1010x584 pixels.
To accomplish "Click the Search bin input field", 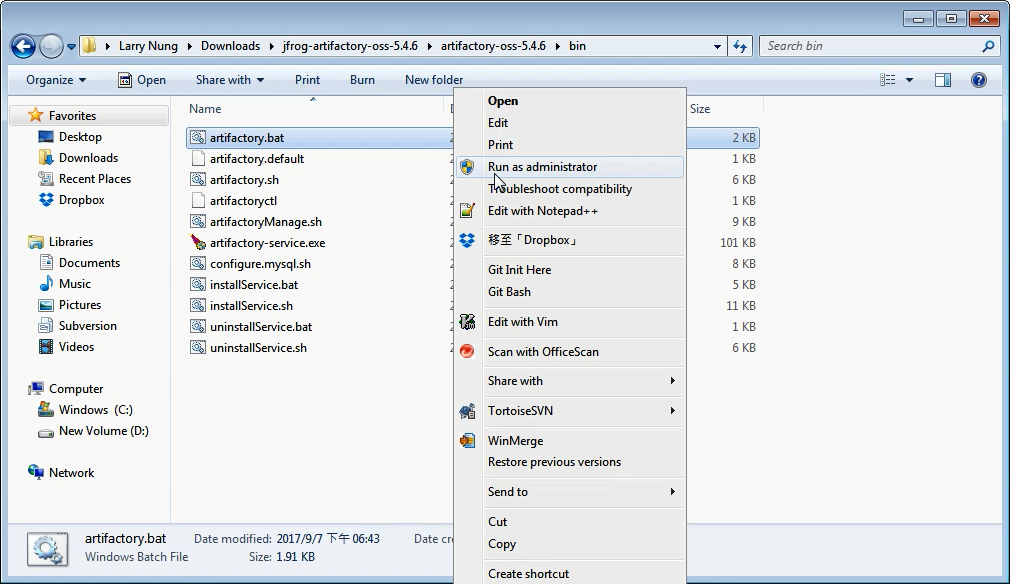I will [871, 46].
